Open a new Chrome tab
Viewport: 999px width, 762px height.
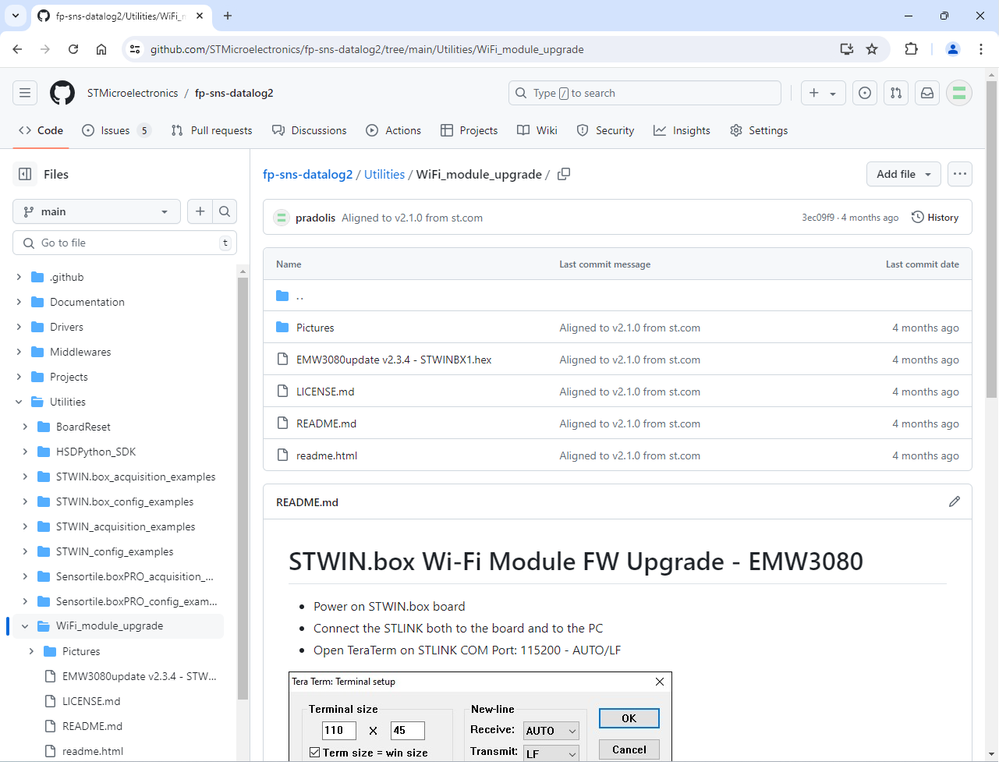tap(227, 16)
